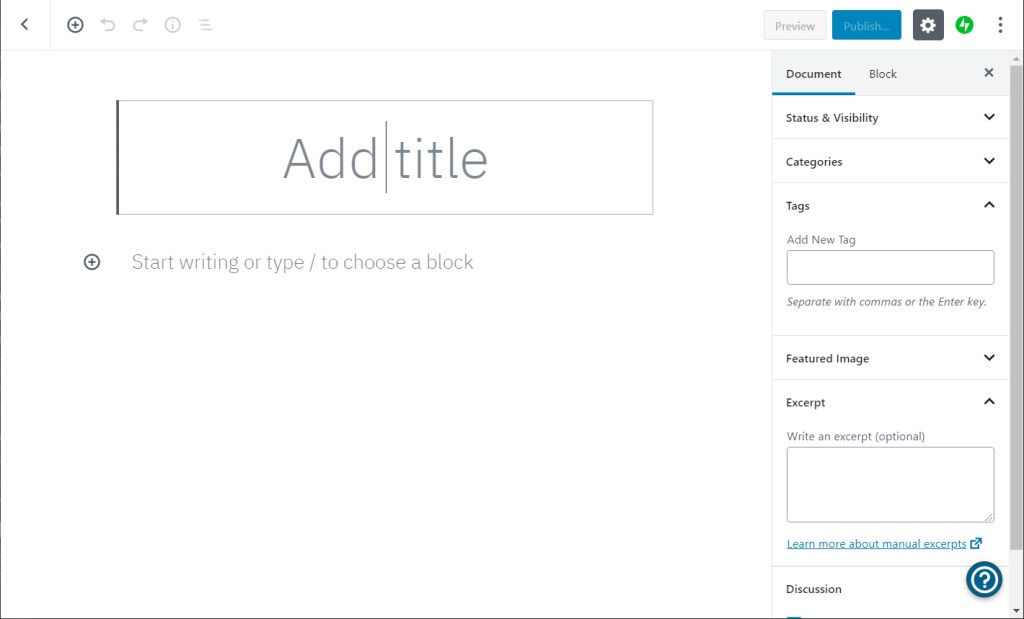Select the Document tab
This screenshot has width=1024, height=619.
point(813,74)
